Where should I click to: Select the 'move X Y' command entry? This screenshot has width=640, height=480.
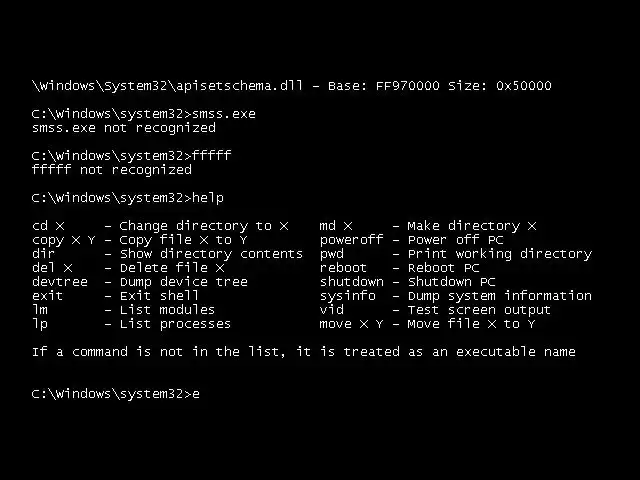(351, 324)
